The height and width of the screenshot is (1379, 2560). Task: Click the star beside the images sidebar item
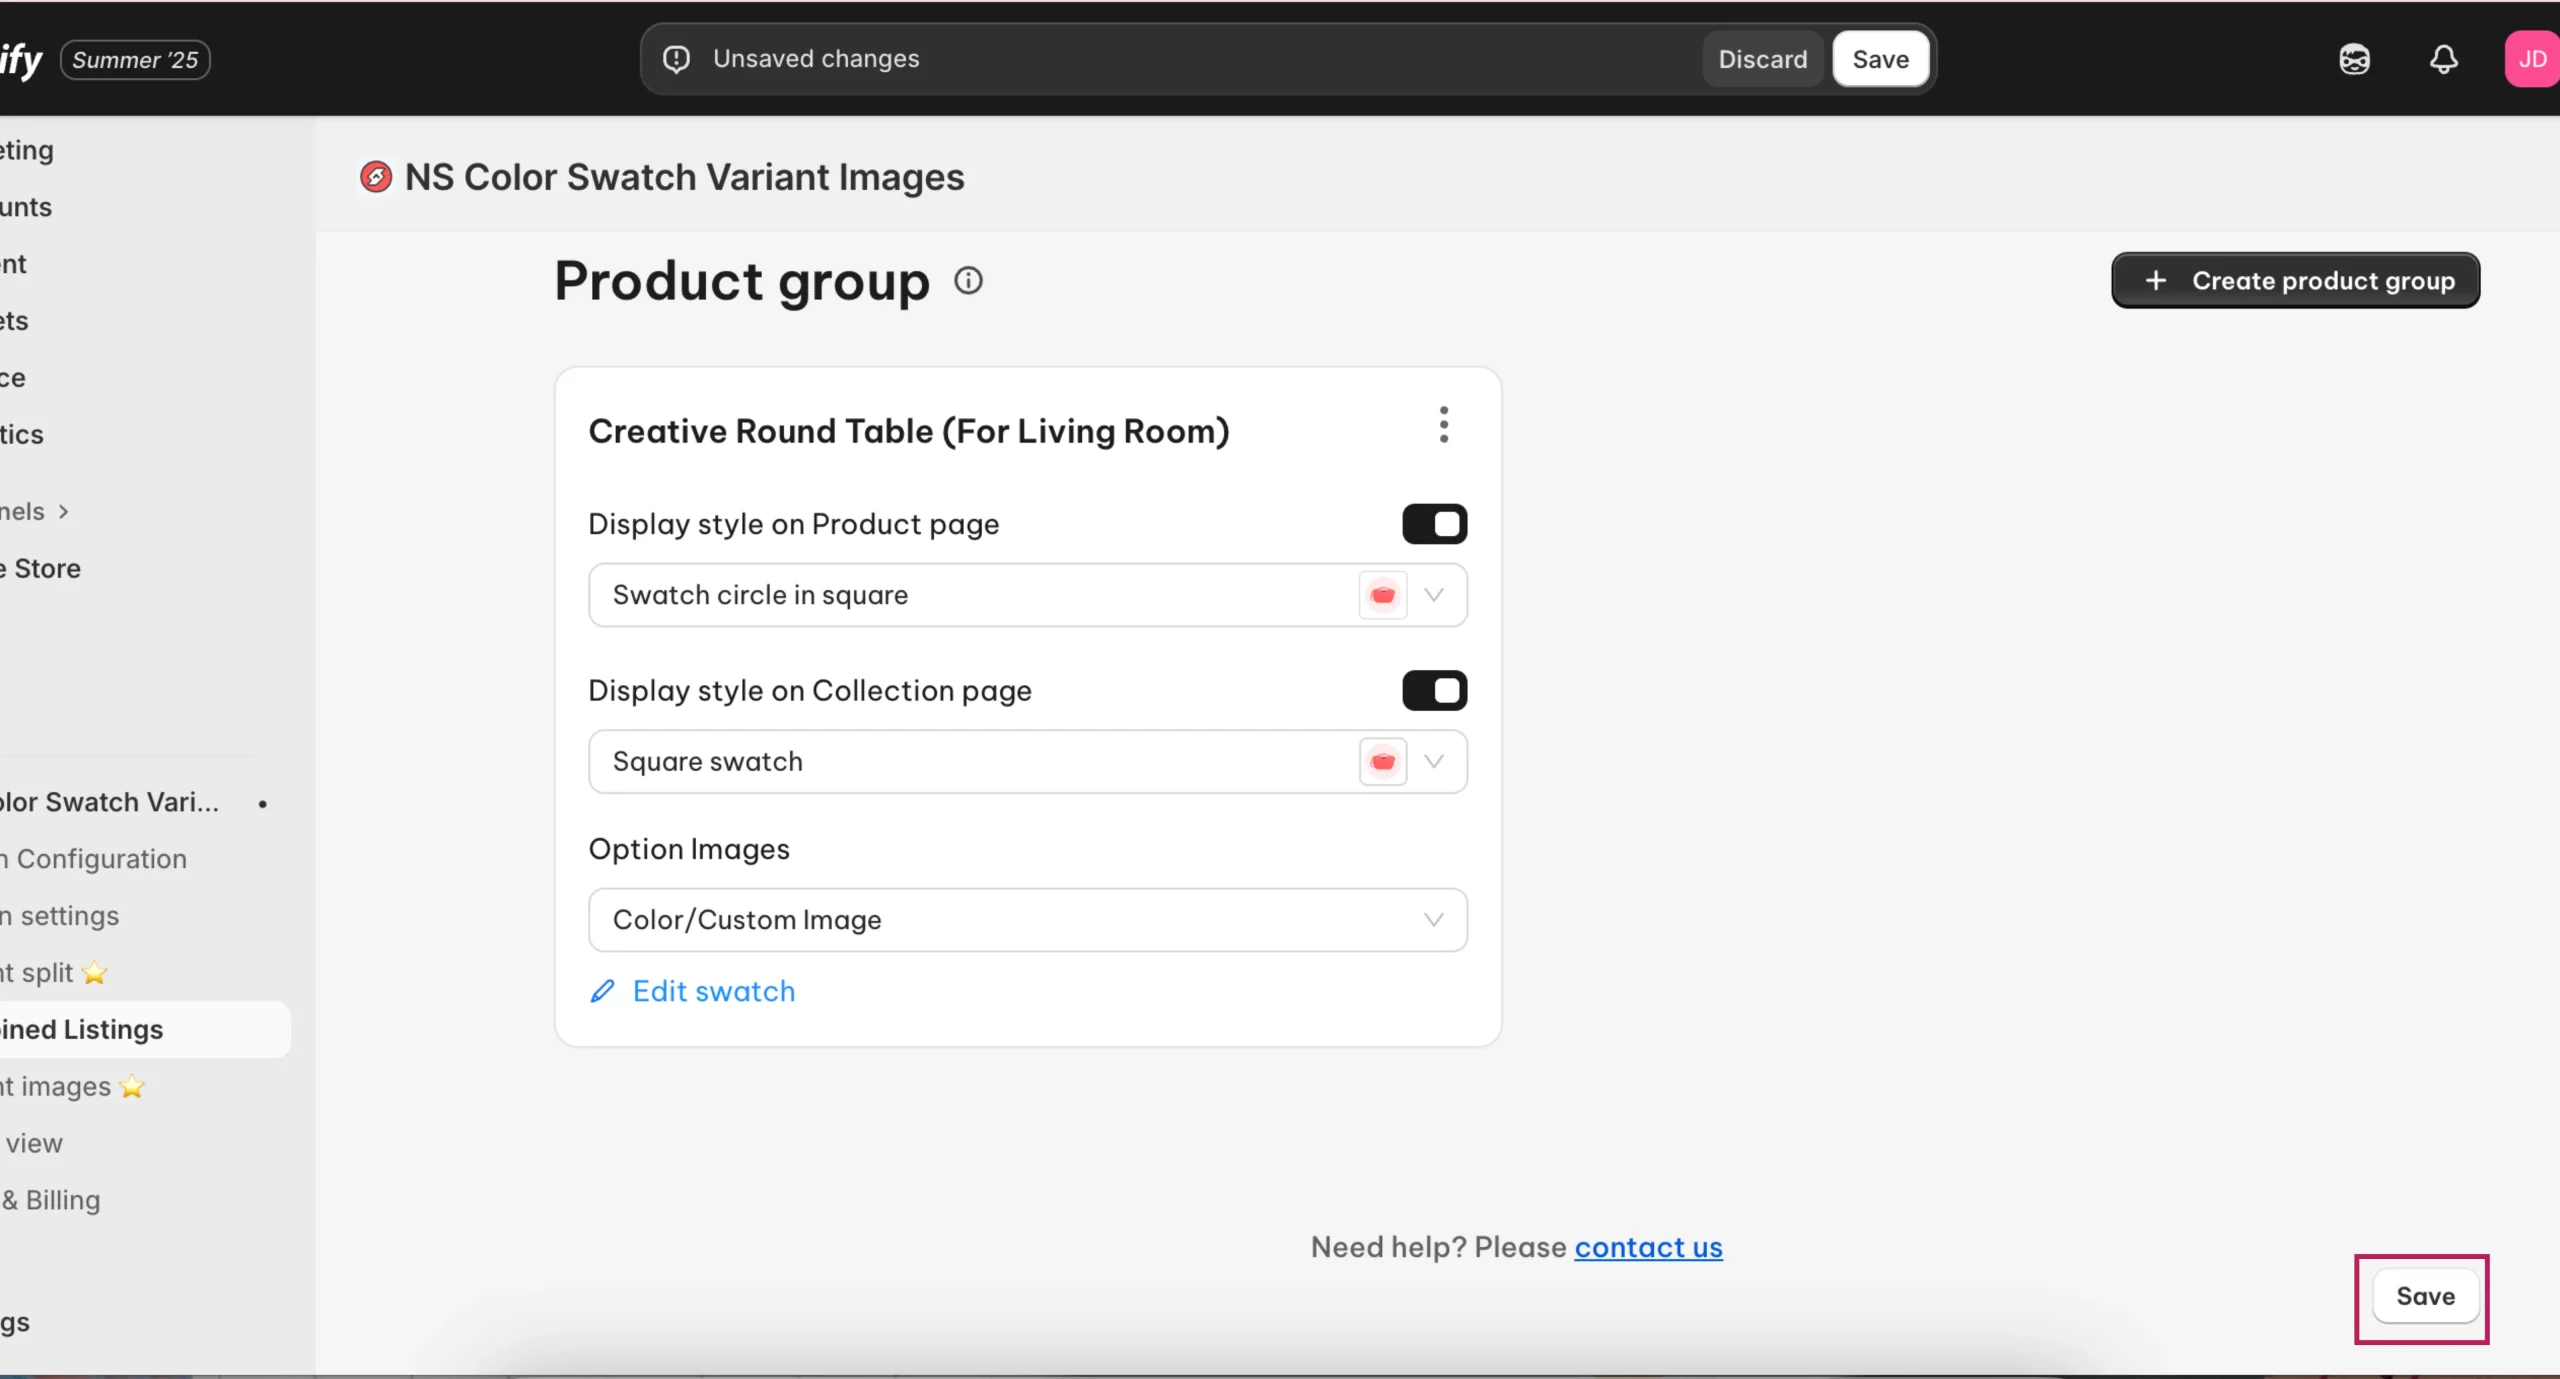[x=132, y=1086]
